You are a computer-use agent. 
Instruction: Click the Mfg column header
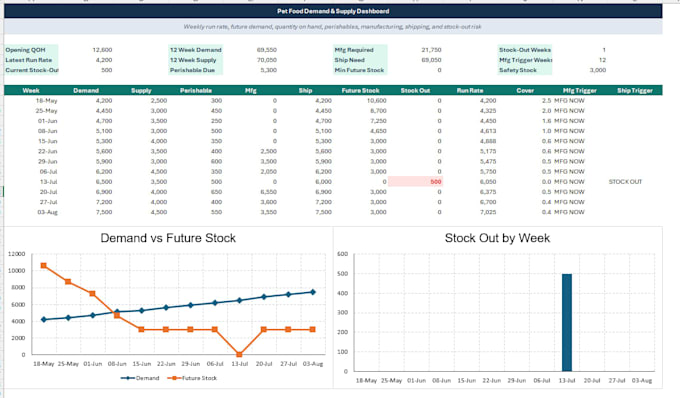251,91
